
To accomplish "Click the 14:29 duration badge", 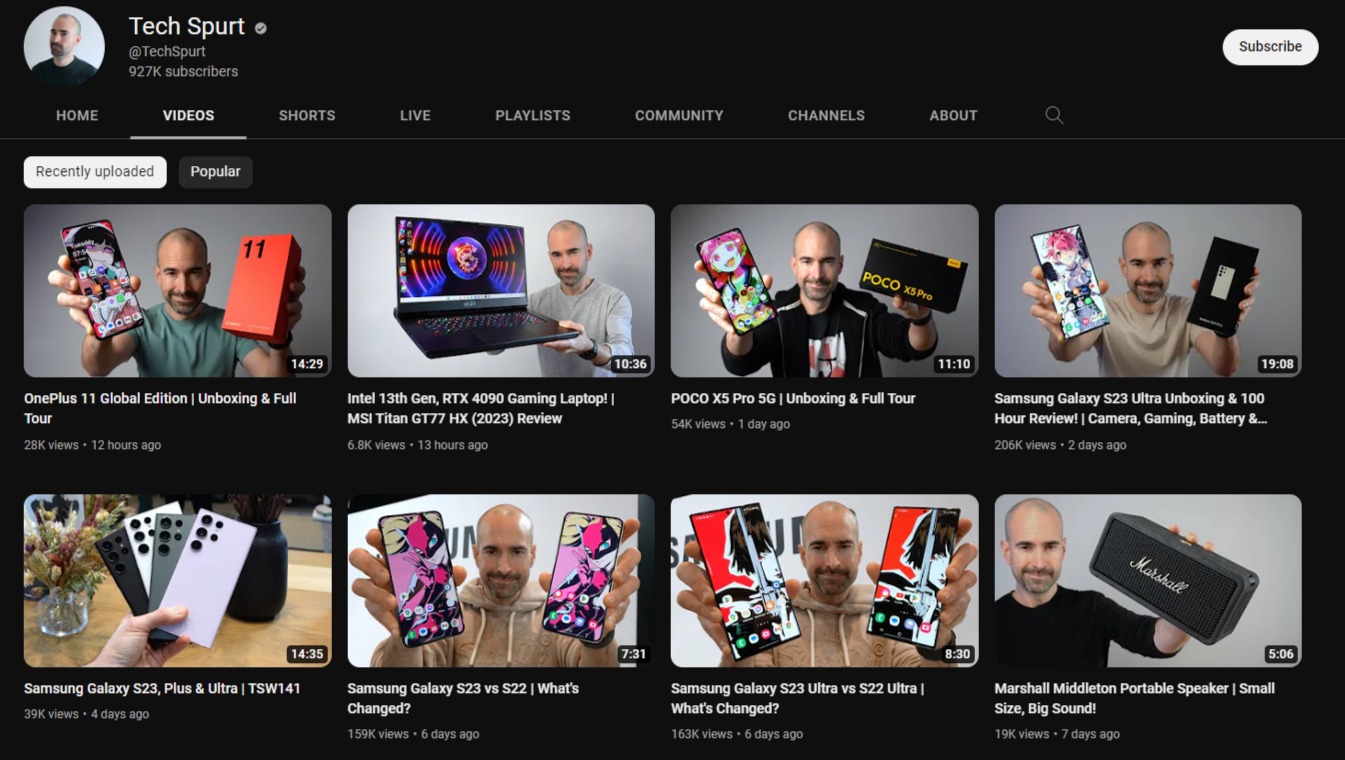I will [307, 364].
